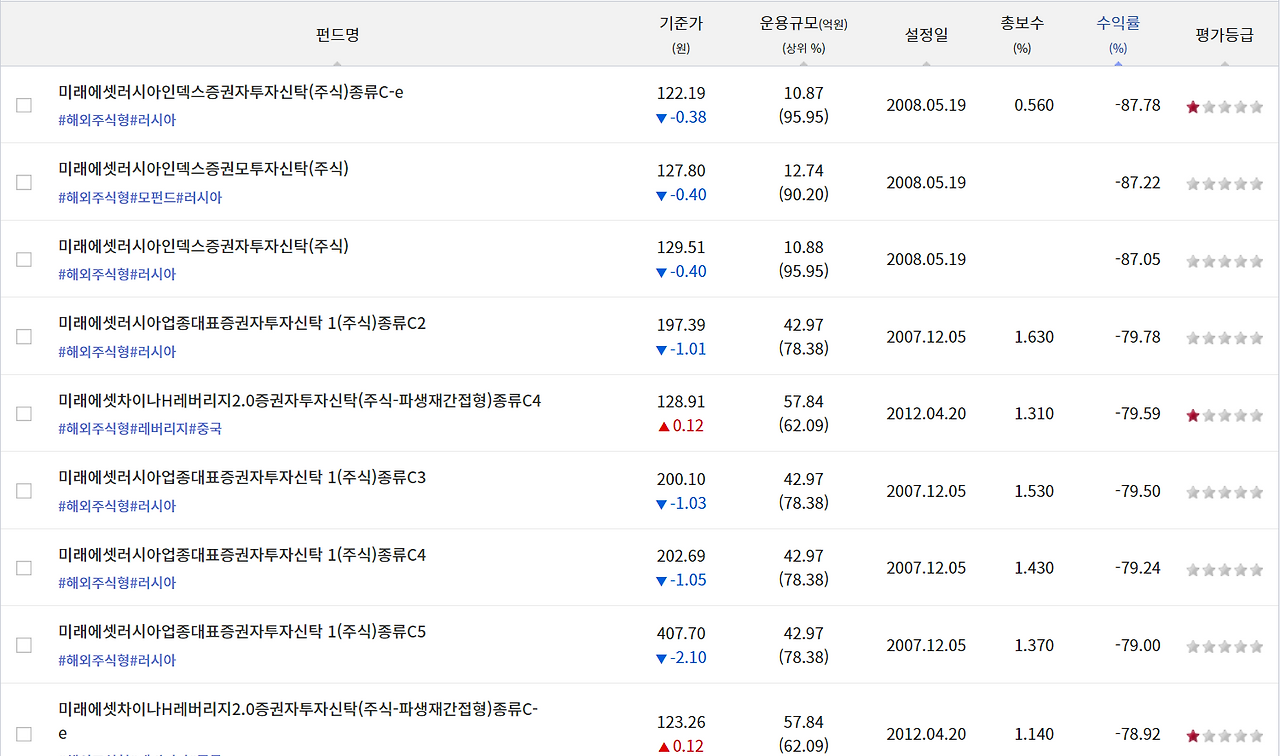Screen dimensions: 1280x756
Task: Check the box for 차이나H레버리지2.0 종류C-e
Action: point(24,734)
